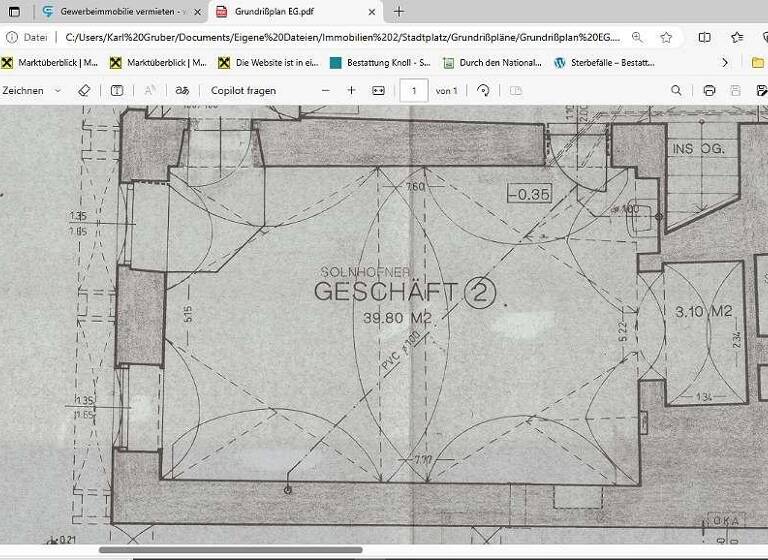Add this page to favorites star
This screenshot has width=768, height=560.
pos(666,37)
